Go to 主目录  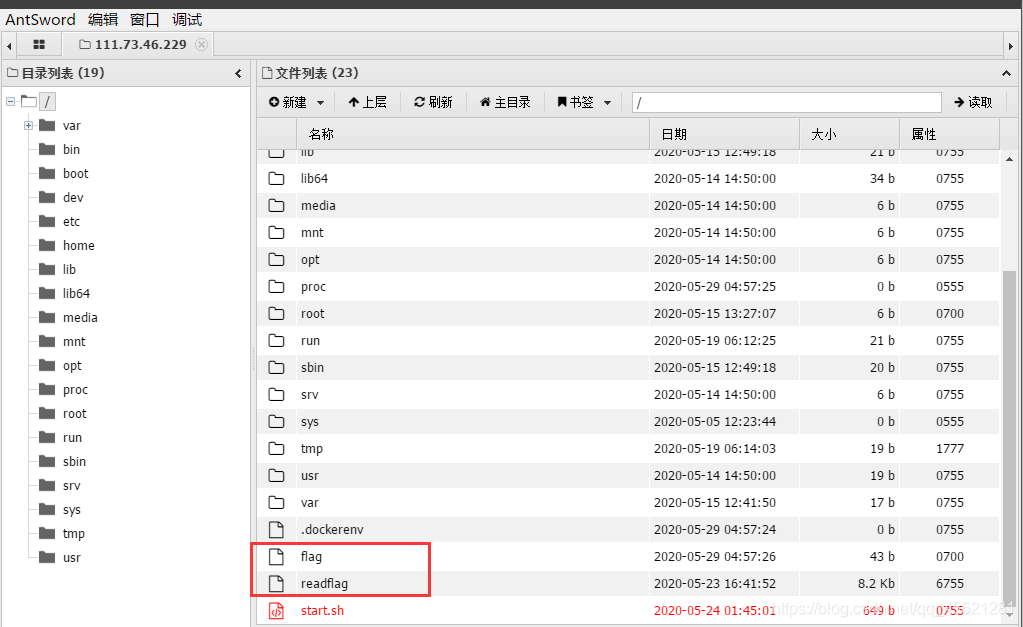pyautogui.click(x=505, y=102)
